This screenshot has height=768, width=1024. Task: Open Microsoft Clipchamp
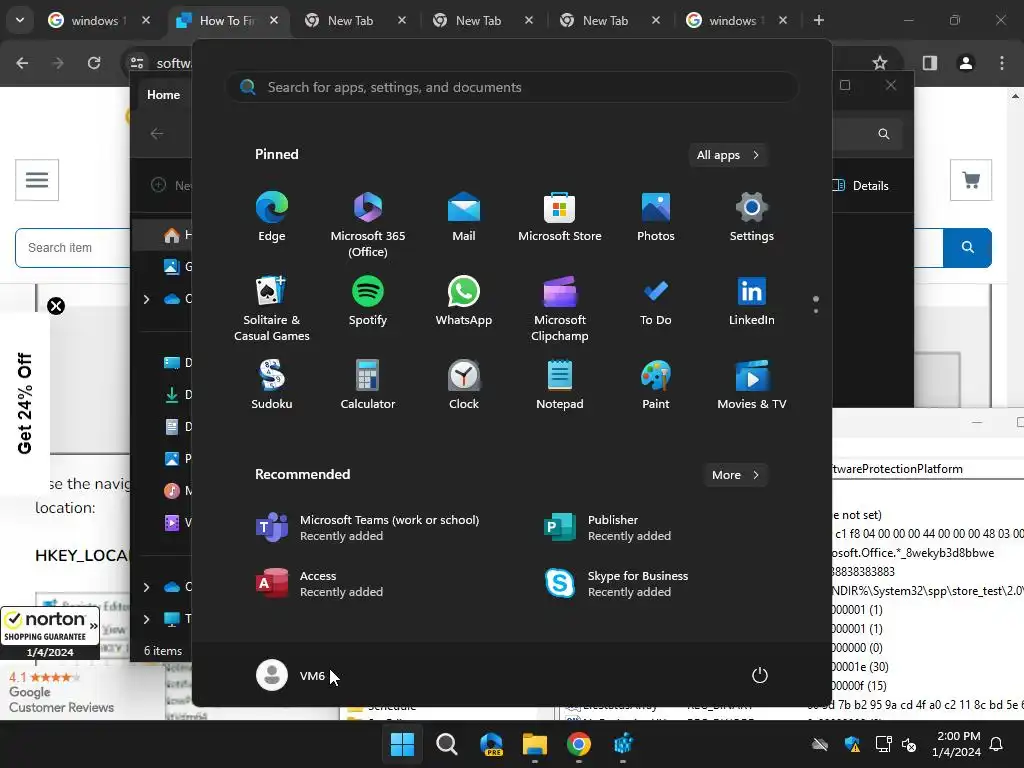pos(560,308)
